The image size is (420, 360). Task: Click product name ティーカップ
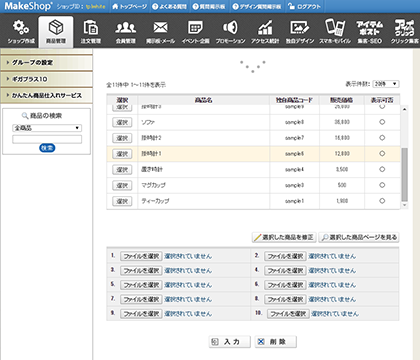pos(155,201)
